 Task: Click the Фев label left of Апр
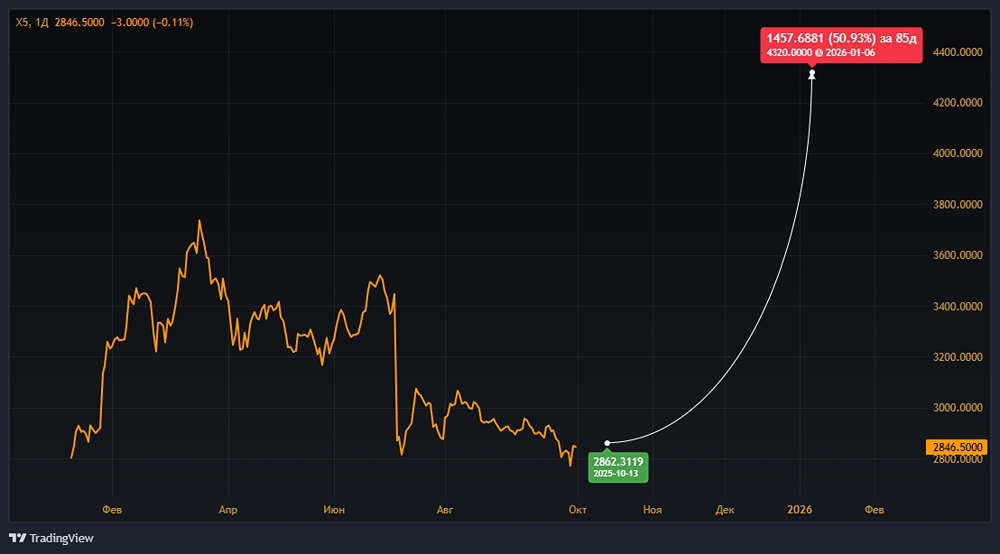tap(112, 510)
